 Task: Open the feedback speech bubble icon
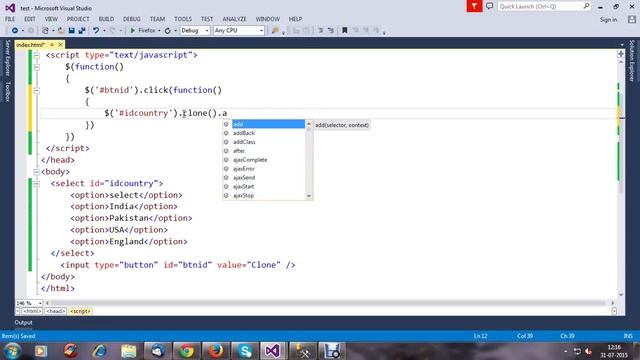[489, 6]
